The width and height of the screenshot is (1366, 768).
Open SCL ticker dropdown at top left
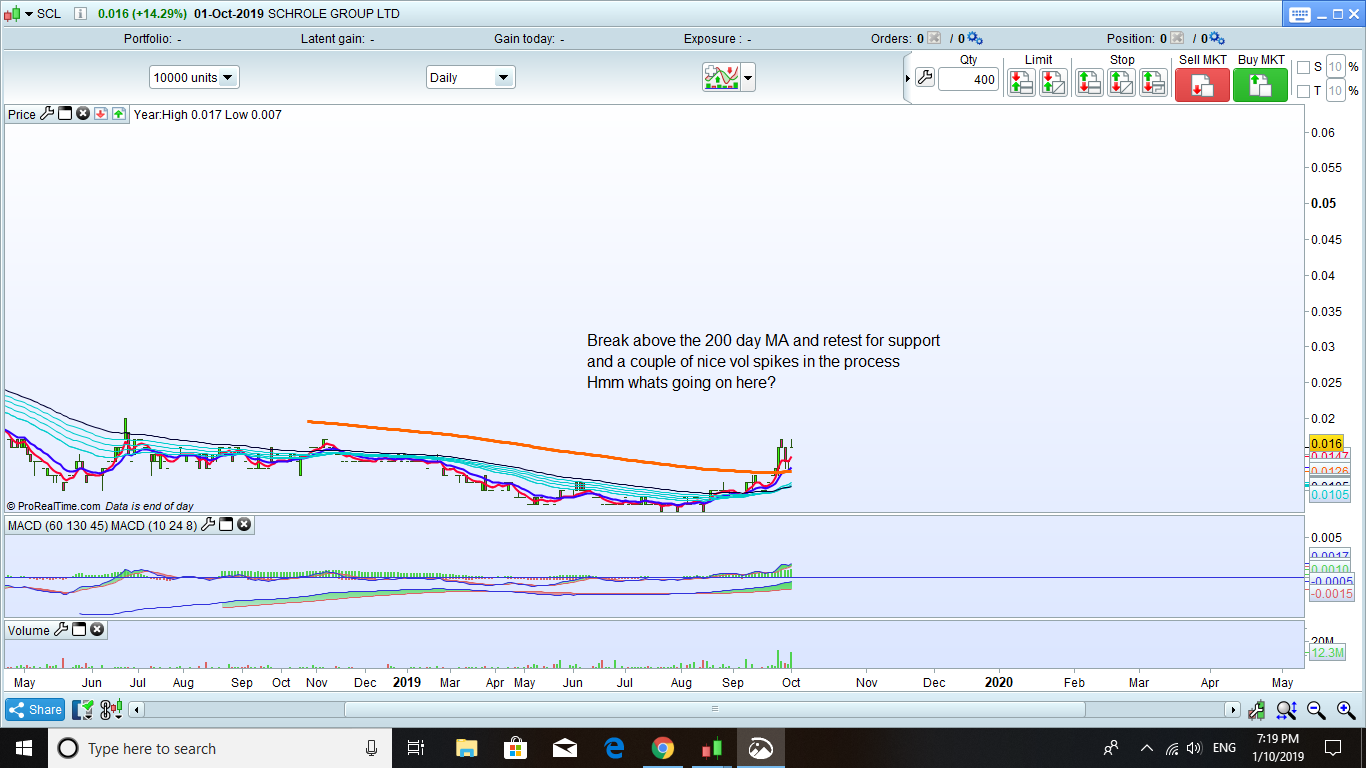click(28, 14)
